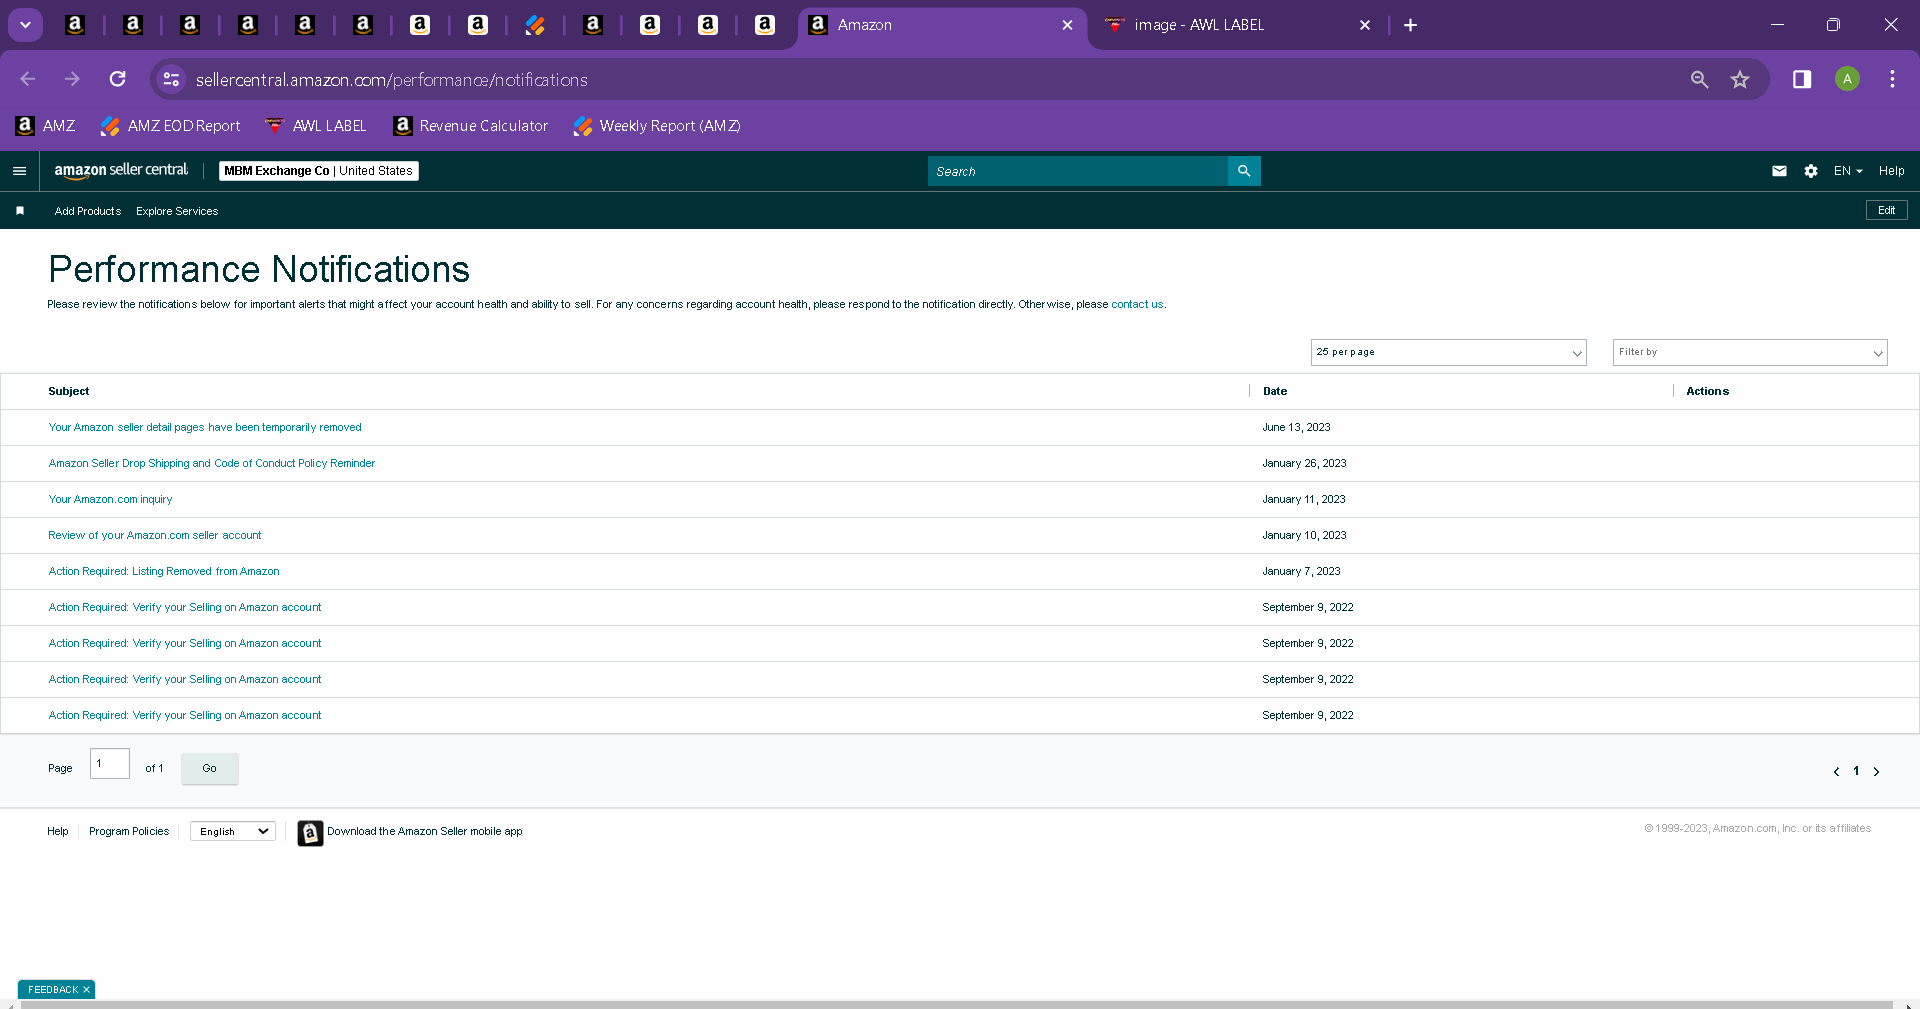The height and width of the screenshot is (1009, 1920).
Task: Select page 1 in the pagination
Action: coord(1856,771)
